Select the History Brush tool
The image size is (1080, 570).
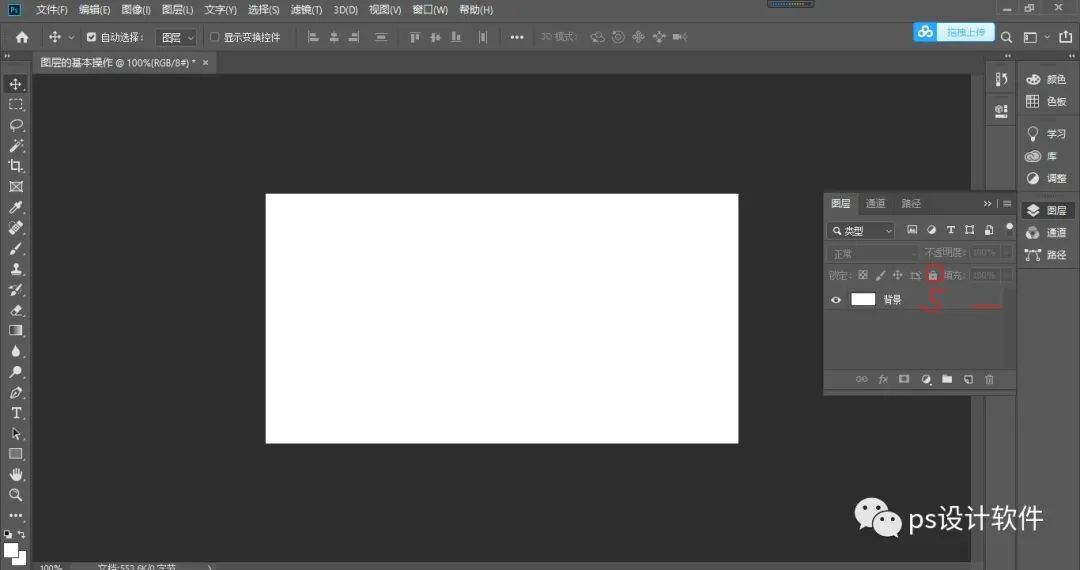[x=16, y=290]
